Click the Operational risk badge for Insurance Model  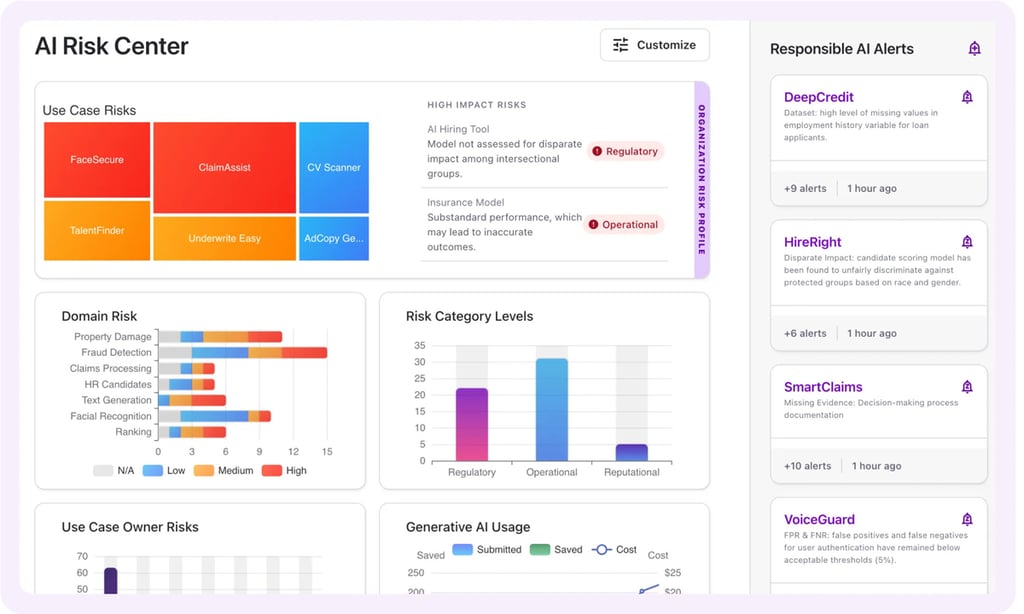pos(624,224)
